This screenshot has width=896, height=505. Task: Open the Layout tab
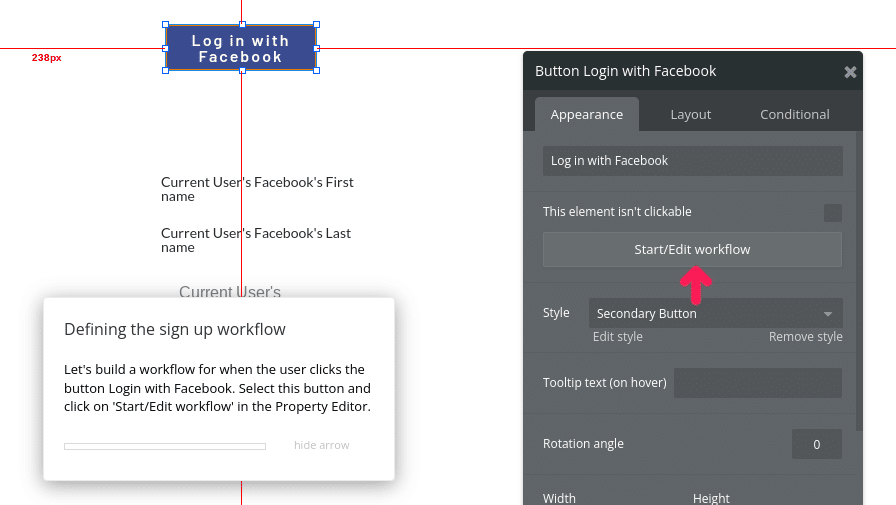[x=690, y=114]
